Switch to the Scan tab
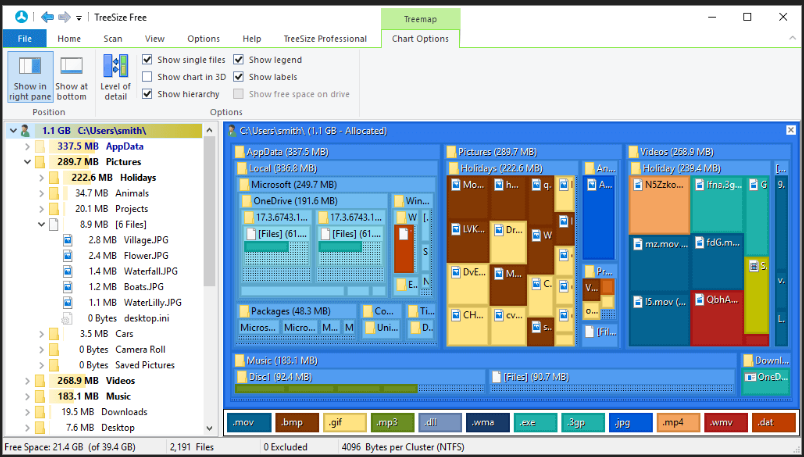The height and width of the screenshot is (457, 804). click(113, 38)
